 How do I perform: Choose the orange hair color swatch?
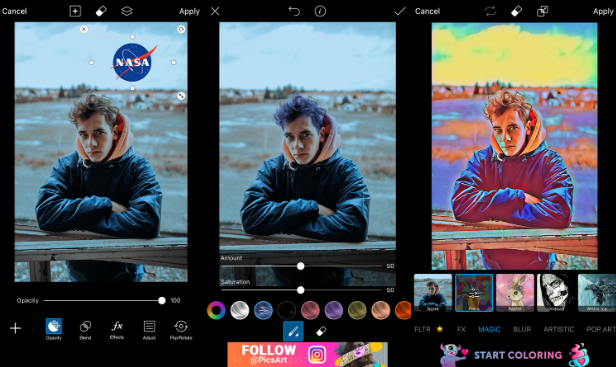pos(403,310)
